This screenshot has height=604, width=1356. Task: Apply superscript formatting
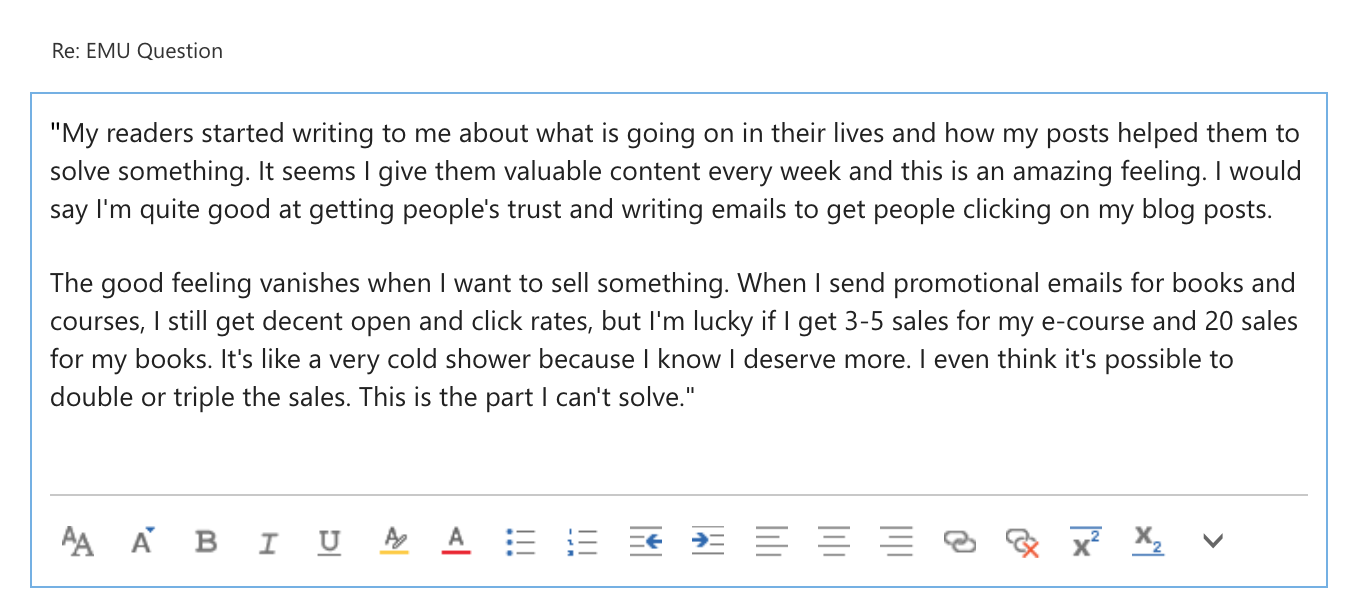click(x=1086, y=541)
